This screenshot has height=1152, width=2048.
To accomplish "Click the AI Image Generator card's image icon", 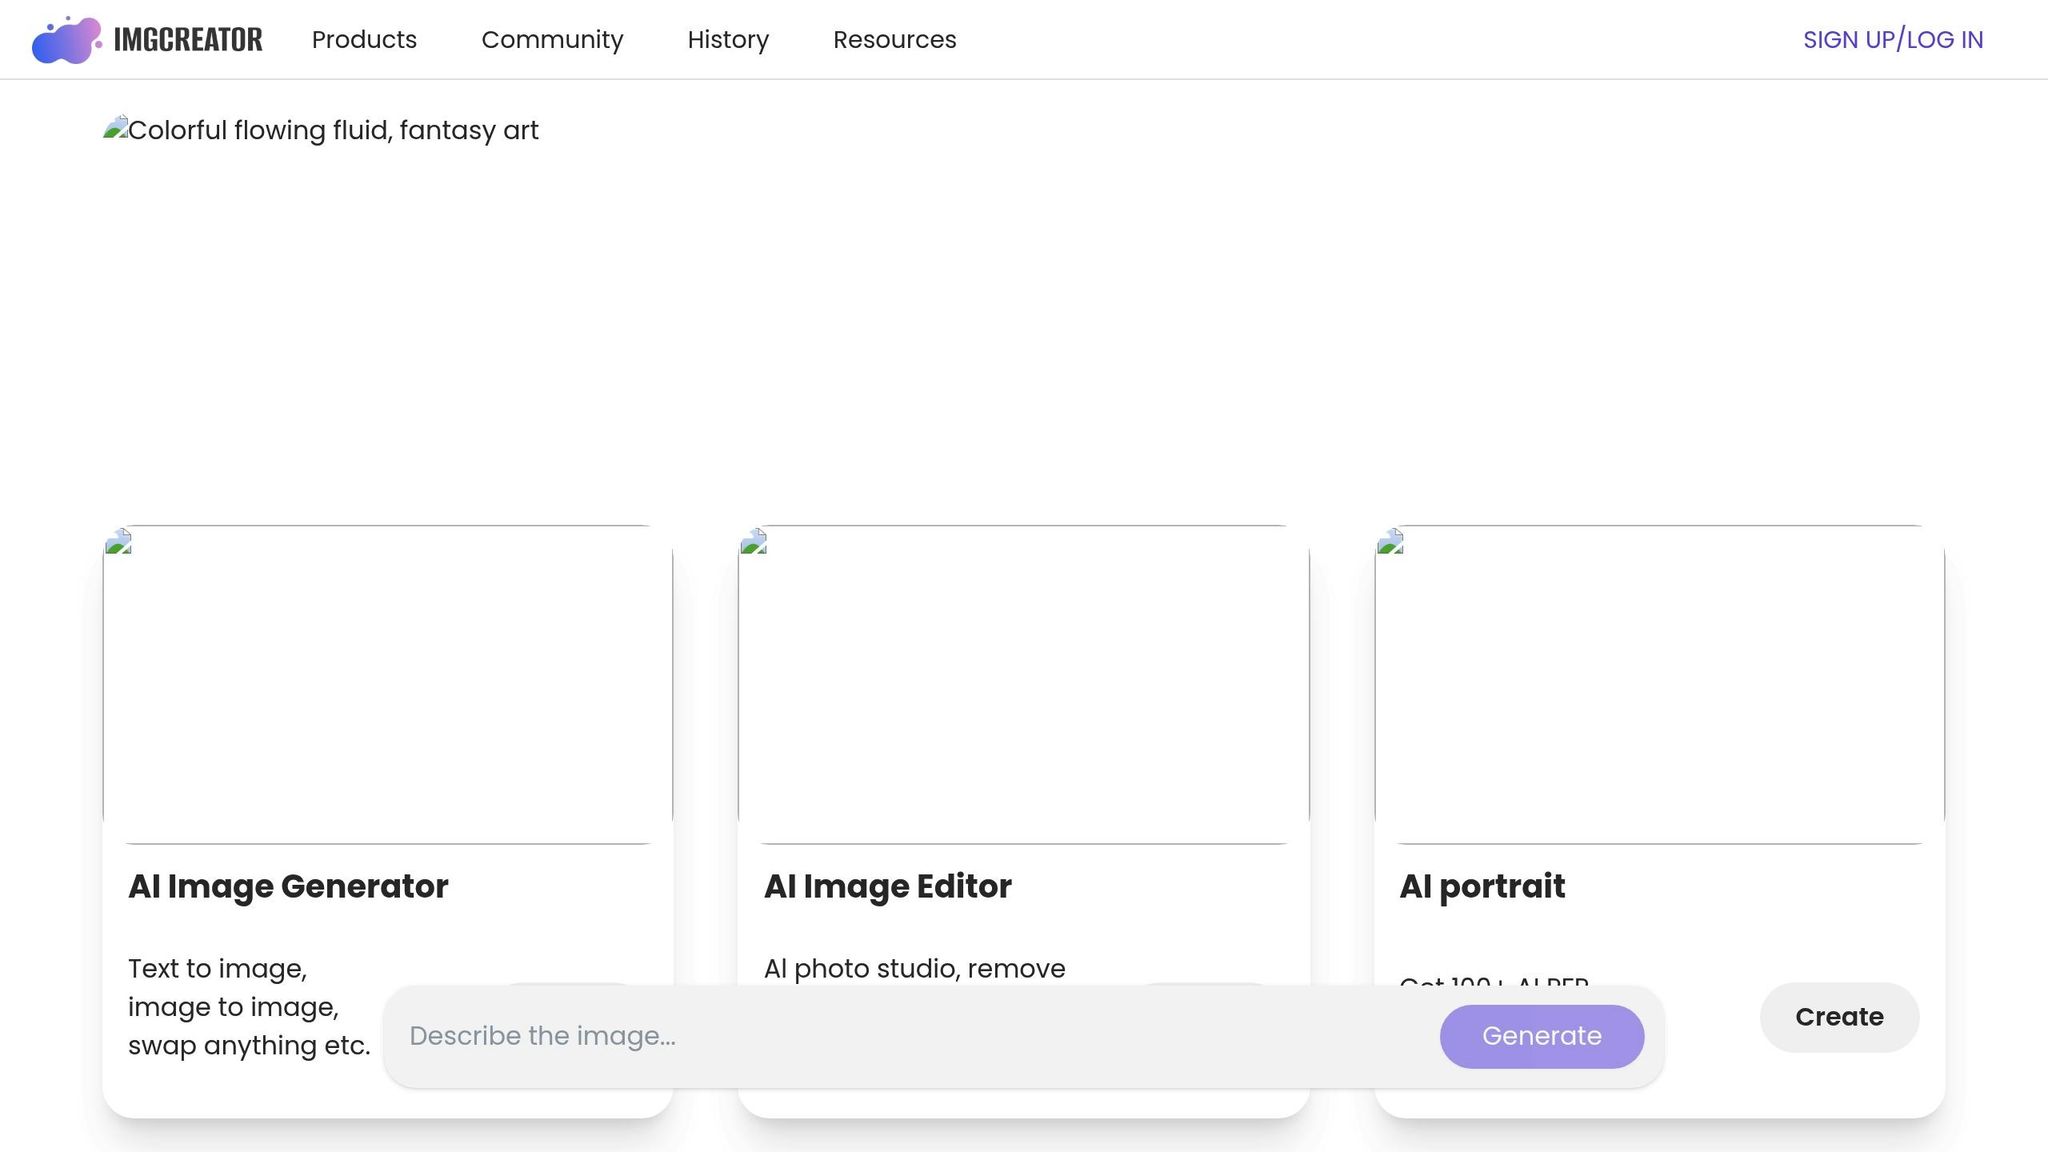I will [120, 541].
